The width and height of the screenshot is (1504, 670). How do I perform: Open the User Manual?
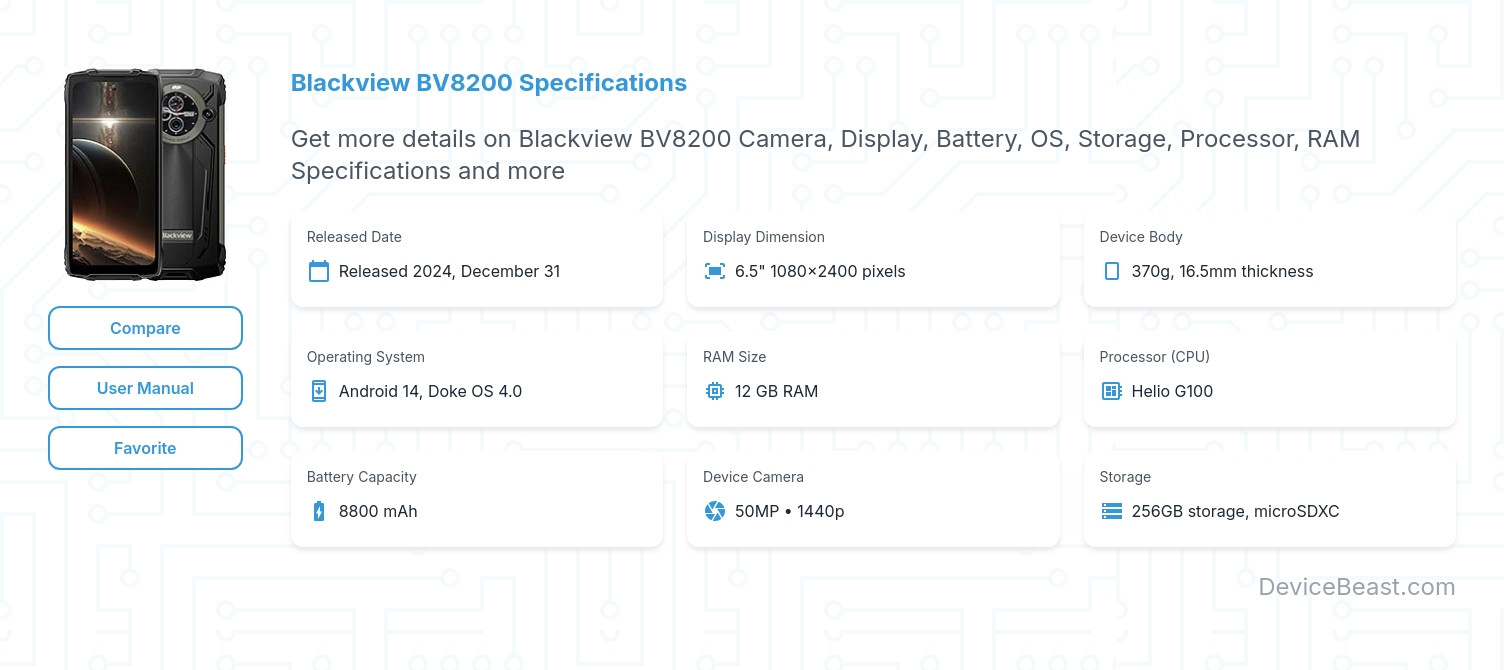pyautogui.click(x=145, y=388)
